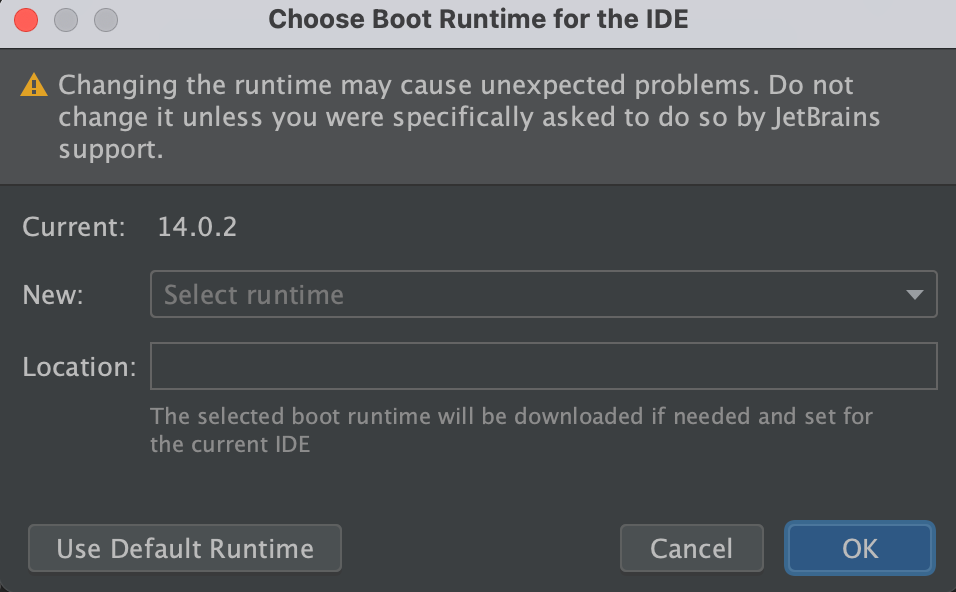Click the New: label
Image resolution: width=956 pixels, height=592 pixels.
53,295
